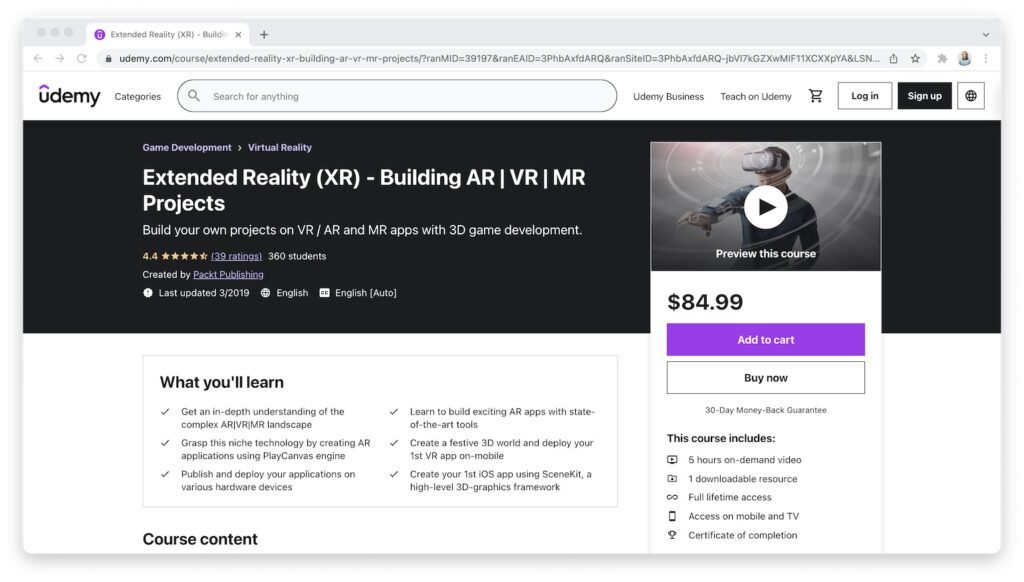Screen dimensions: 1024x582
Task: Open the shopping cart icon
Action: click(815, 95)
